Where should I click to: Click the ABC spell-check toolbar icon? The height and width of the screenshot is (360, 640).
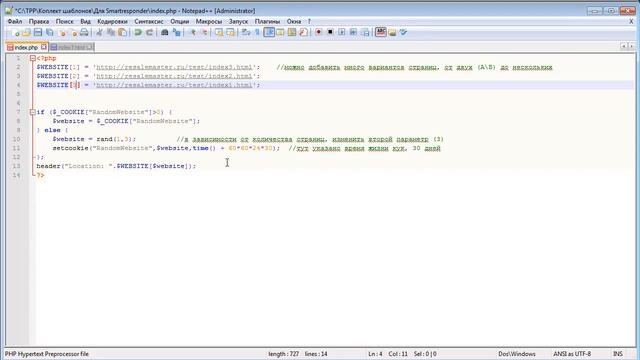click(x=381, y=32)
